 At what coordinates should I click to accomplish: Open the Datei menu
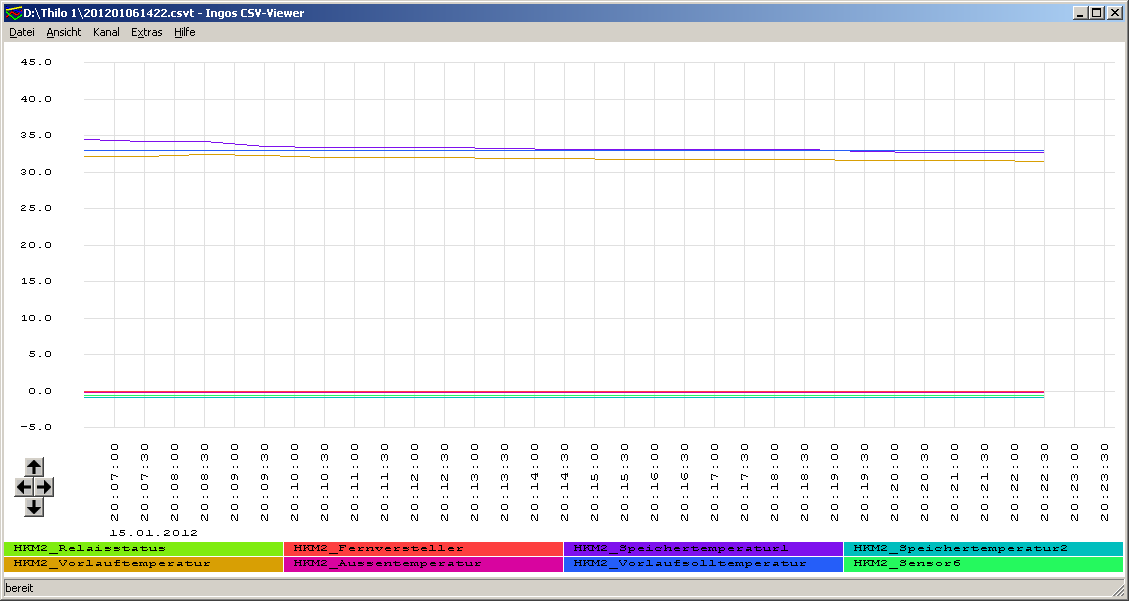point(22,32)
